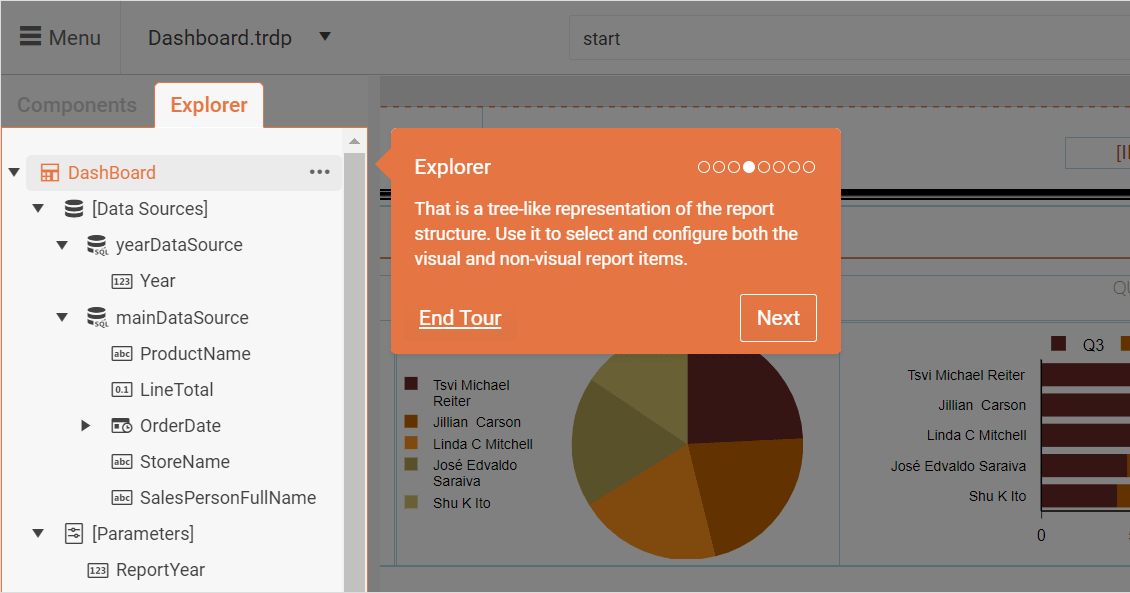1130x593 pixels.
Task: Click the mainDataSource SQL icon
Action: [97, 318]
